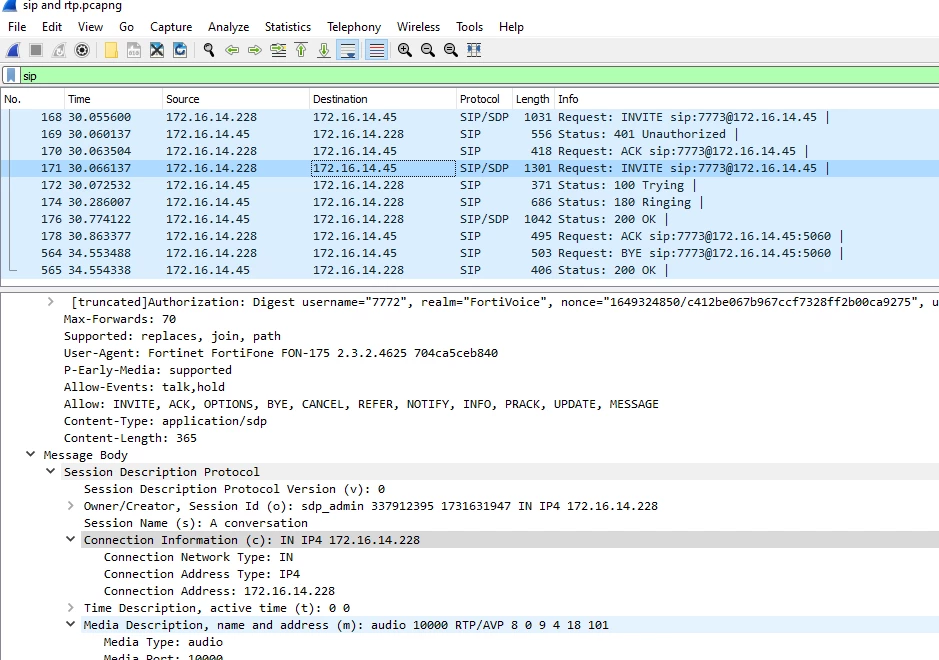
Task: Stop capturing packets with the square icon
Action: [36, 50]
